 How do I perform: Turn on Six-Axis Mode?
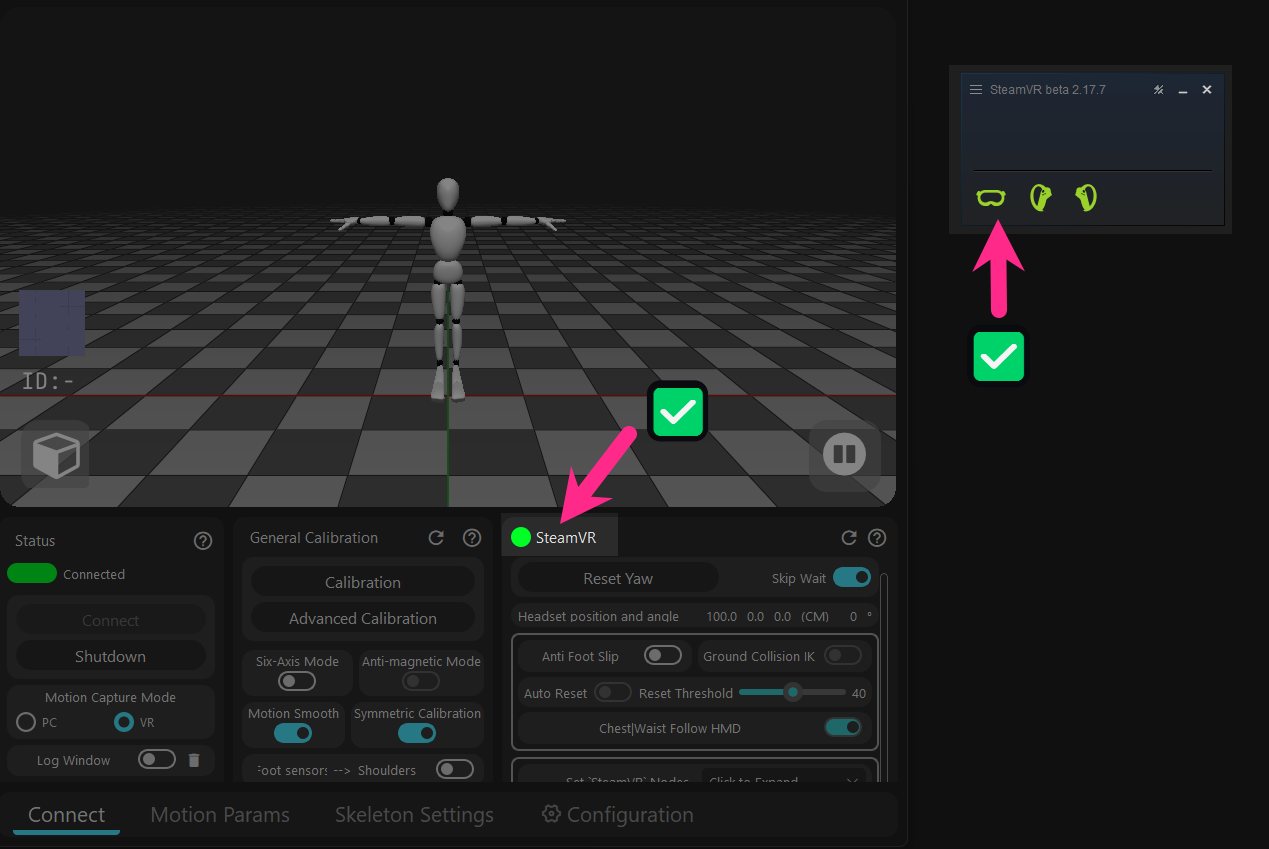297,681
